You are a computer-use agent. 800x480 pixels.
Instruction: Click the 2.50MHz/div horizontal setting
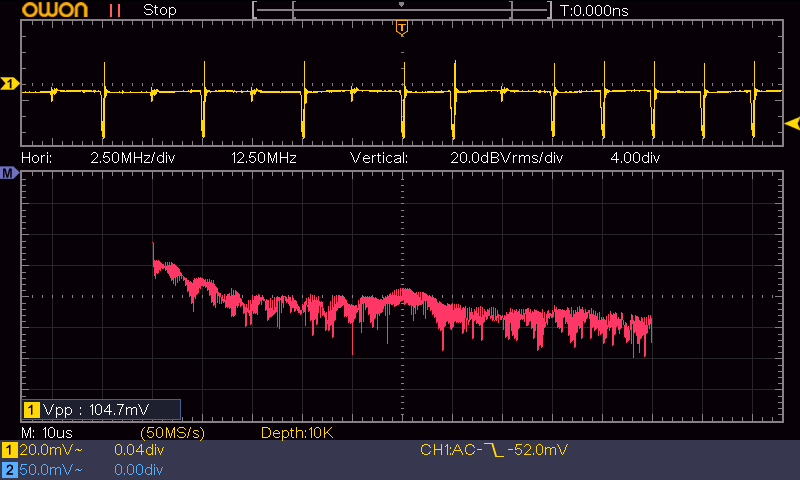(133, 158)
